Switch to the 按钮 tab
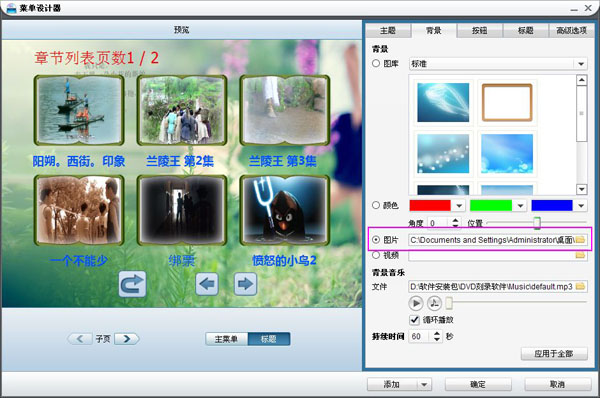This screenshot has width=600, height=398. 479,30
